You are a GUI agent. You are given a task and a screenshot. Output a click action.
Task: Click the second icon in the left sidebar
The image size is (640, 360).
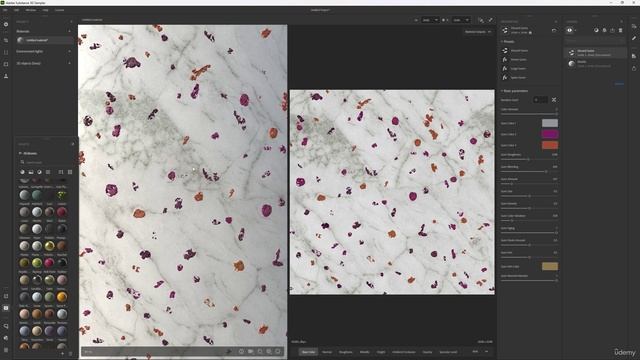(6, 40)
